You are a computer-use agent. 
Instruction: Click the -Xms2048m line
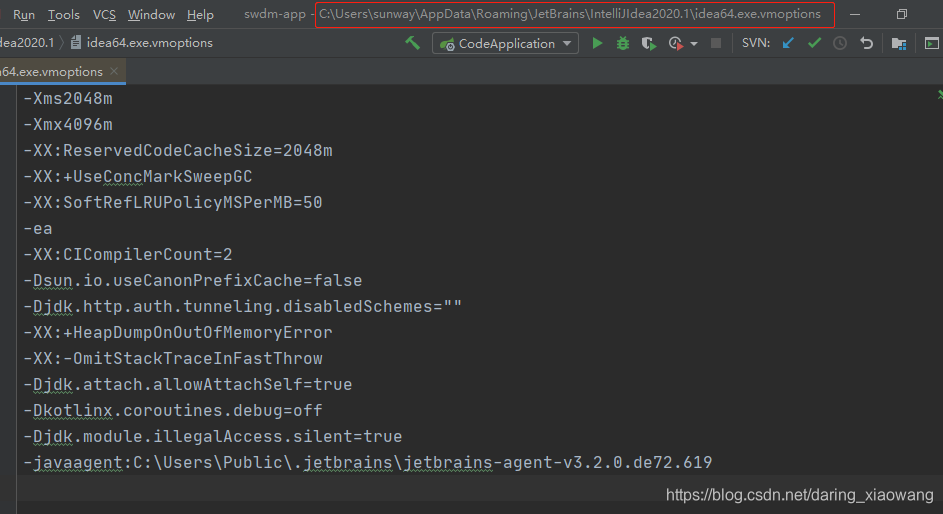point(68,99)
